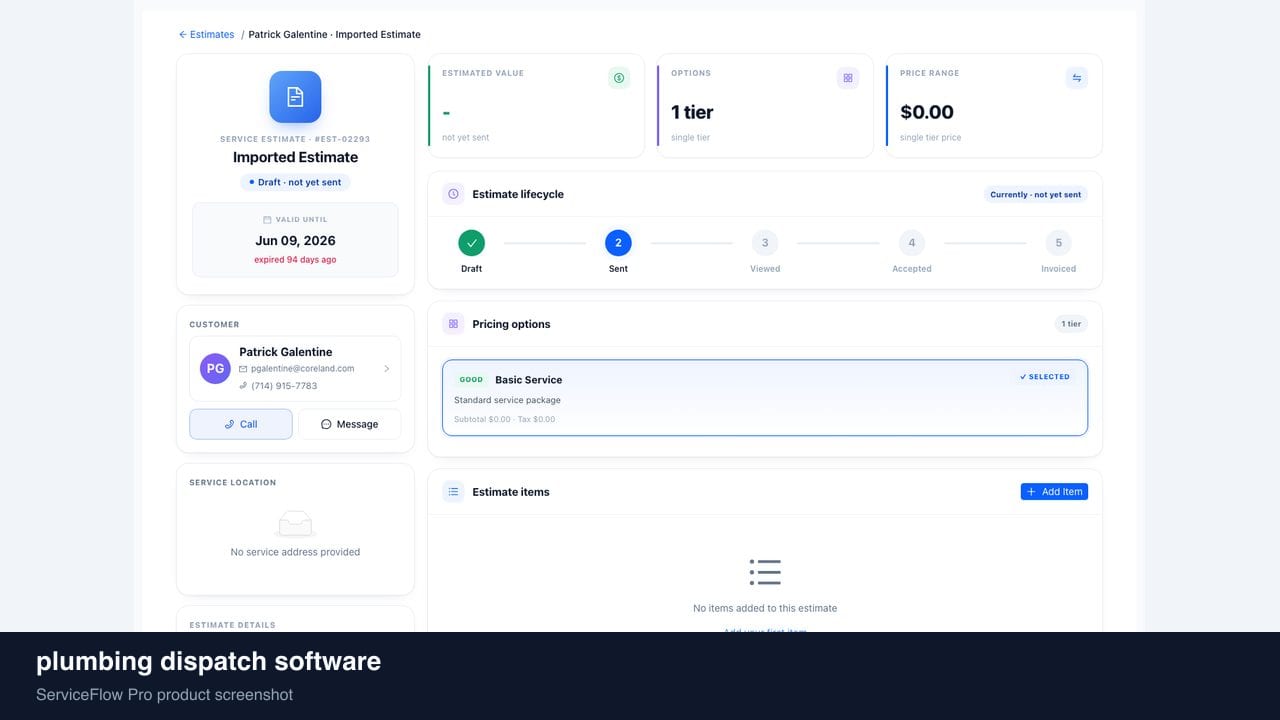Click the clock icon beside Estimate lifecycle
Screen dimensions: 1280x720
[453, 194]
